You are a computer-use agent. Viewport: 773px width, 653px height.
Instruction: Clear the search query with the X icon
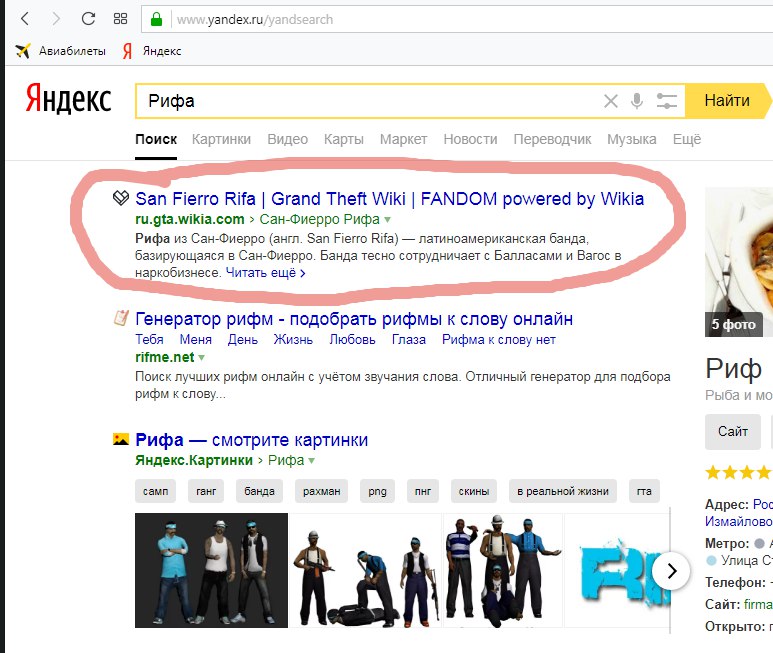(611, 101)
